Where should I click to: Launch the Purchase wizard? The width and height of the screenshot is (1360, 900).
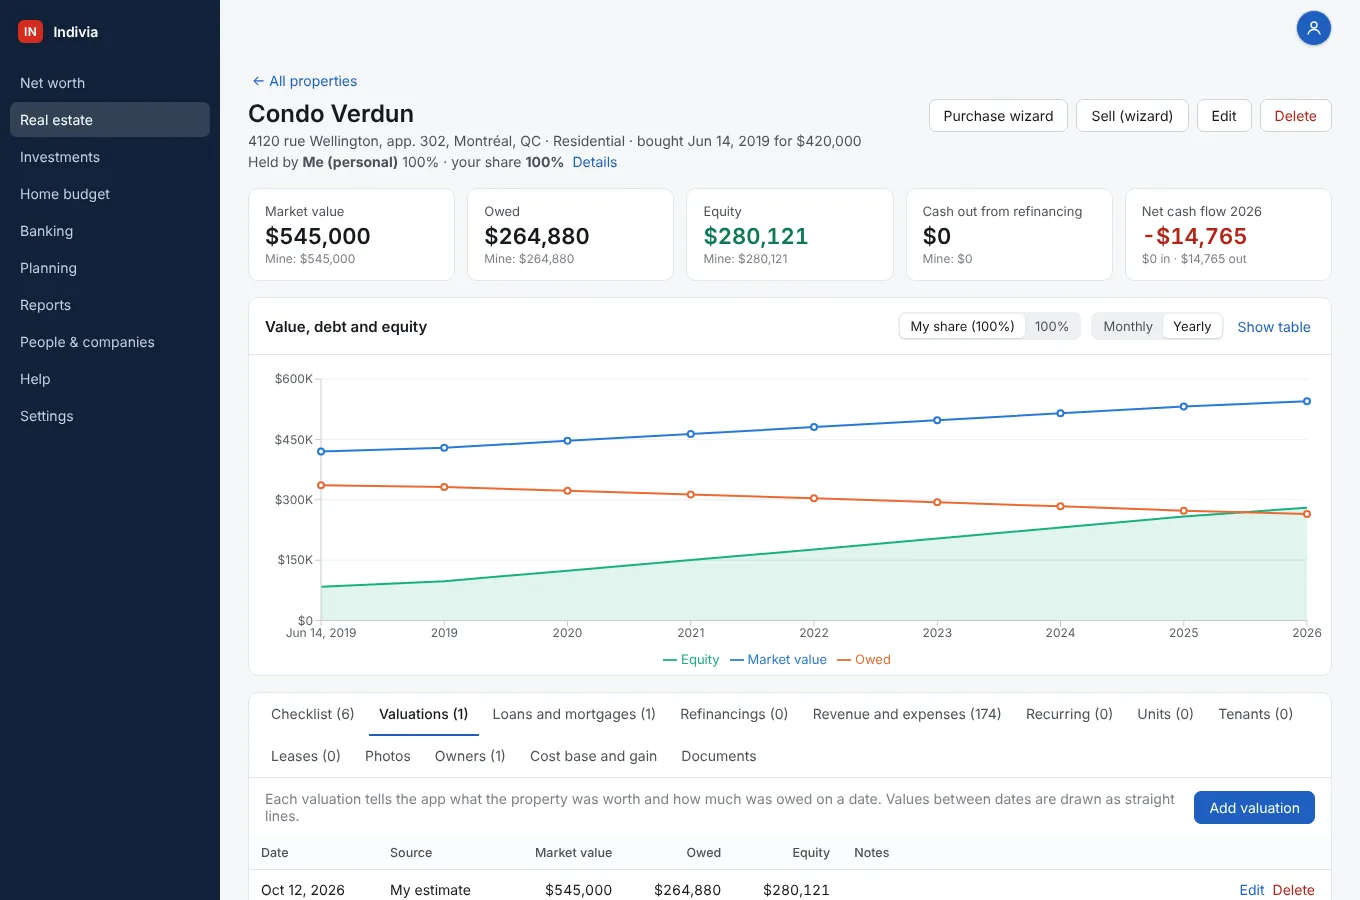pos(998,116)
